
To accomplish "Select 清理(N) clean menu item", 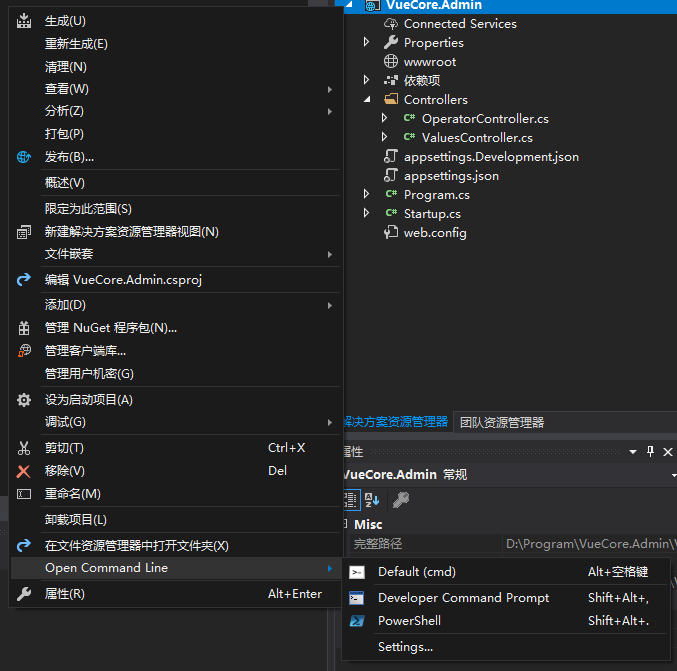I will click(176, 66).
